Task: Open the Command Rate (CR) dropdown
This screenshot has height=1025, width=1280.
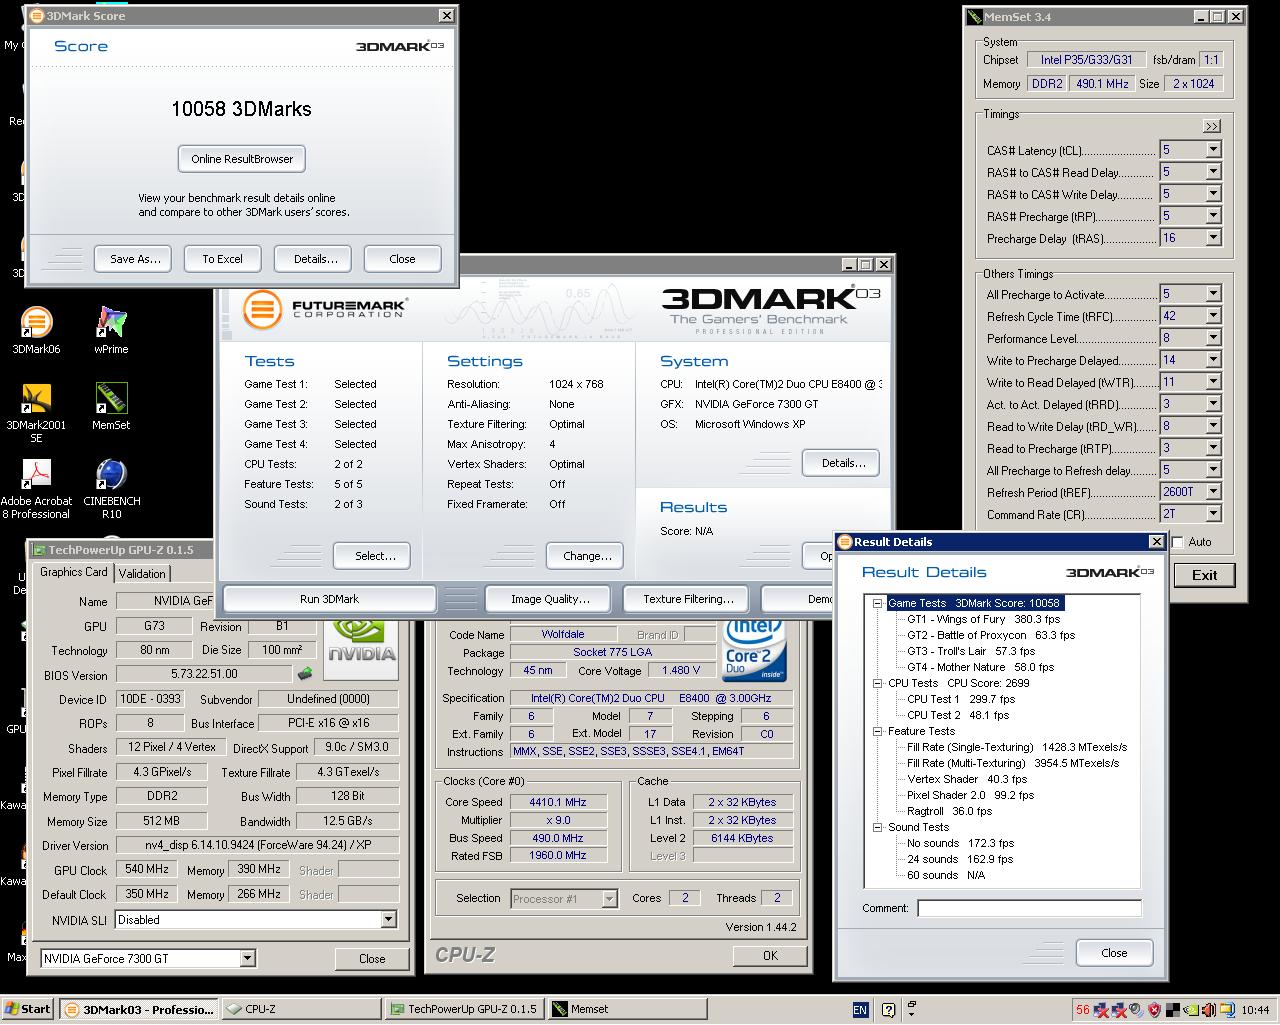Action: point(1213,514)
